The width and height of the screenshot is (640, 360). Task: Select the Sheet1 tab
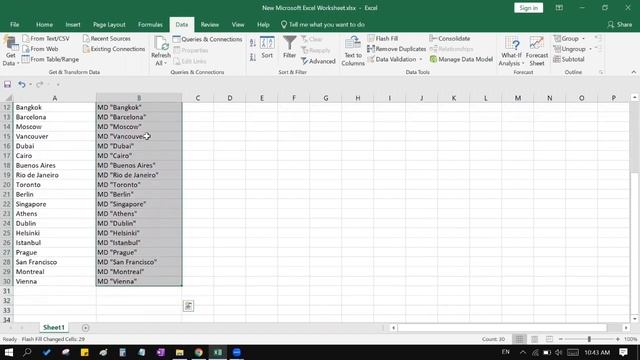coord(54,327)
